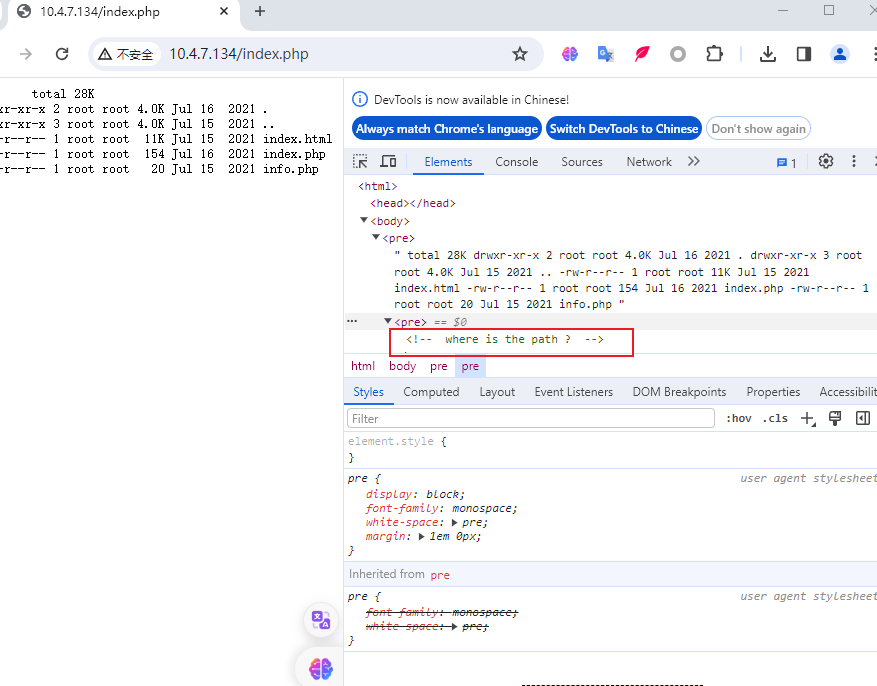This screenshot has height=686, width=877.
Task: Click the 'pre' link in Inherited from
Action: point(440,575)
